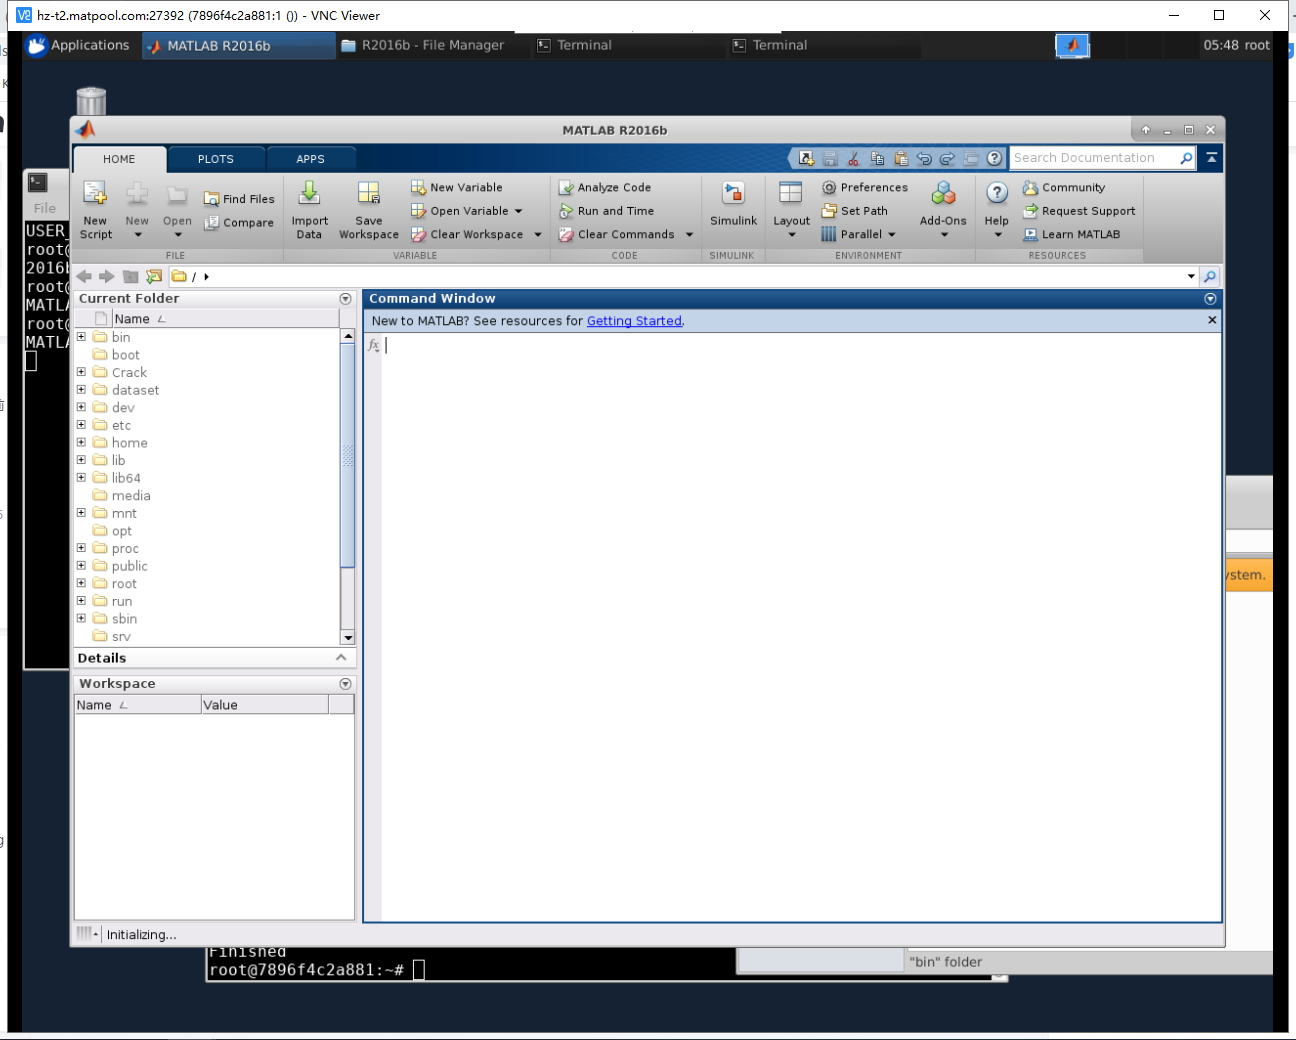This screenshot has width=1296, height=1040.
Task: Open the Clear Workspace dropdown arrow
Action: (x=538, y=235)
